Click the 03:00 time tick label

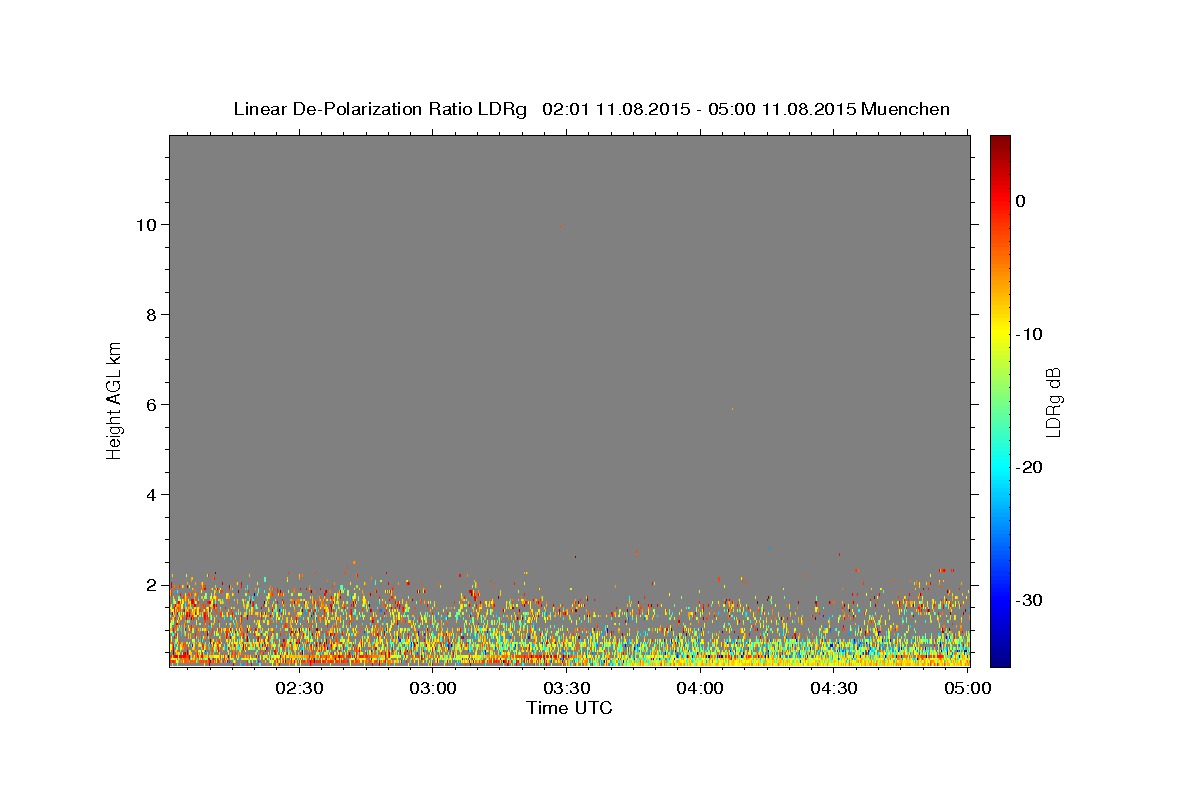tap(433, 688)
